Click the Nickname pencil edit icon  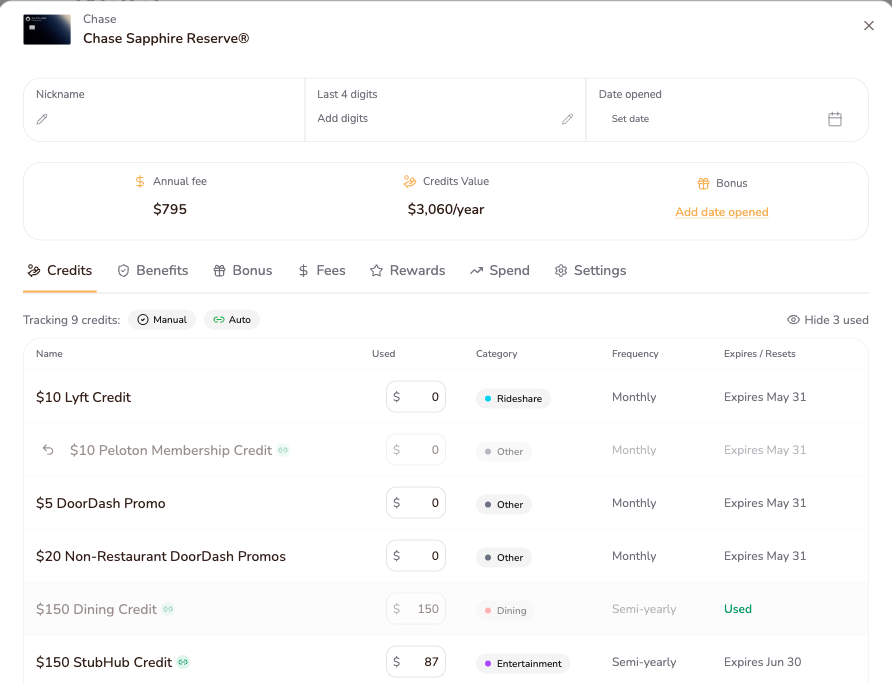(42, 119)
